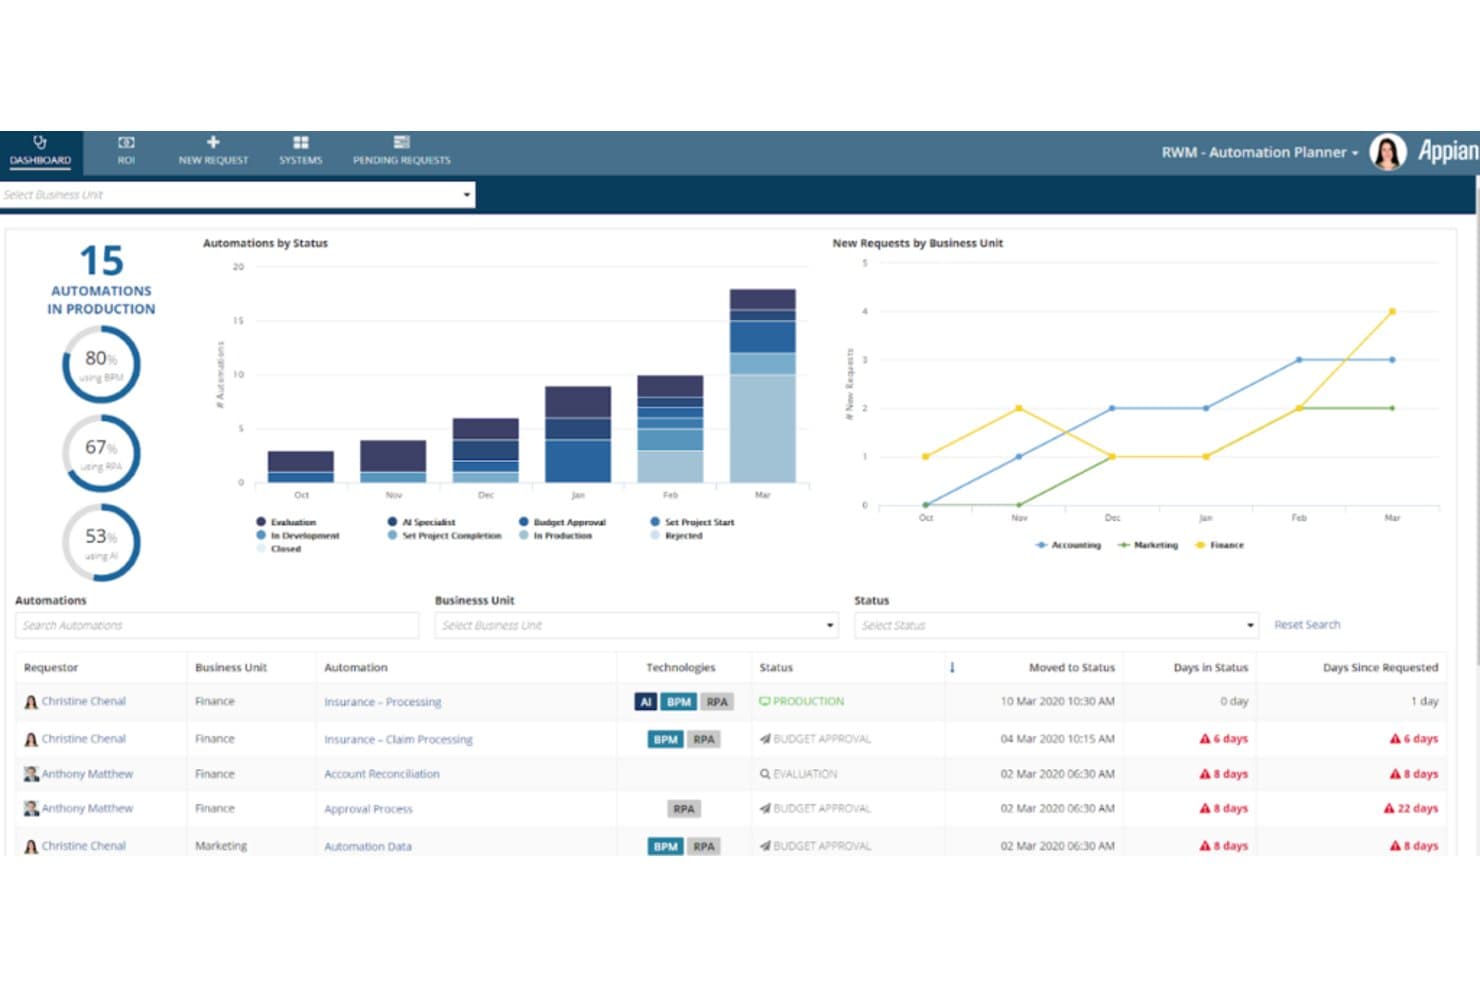Click the sort arrow in Status column

pos(952,667)
